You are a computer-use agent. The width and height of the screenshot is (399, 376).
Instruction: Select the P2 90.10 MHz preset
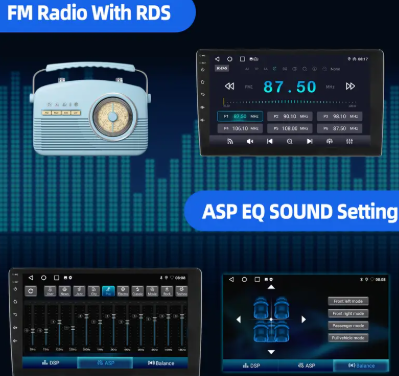click(x=290, y=116)
